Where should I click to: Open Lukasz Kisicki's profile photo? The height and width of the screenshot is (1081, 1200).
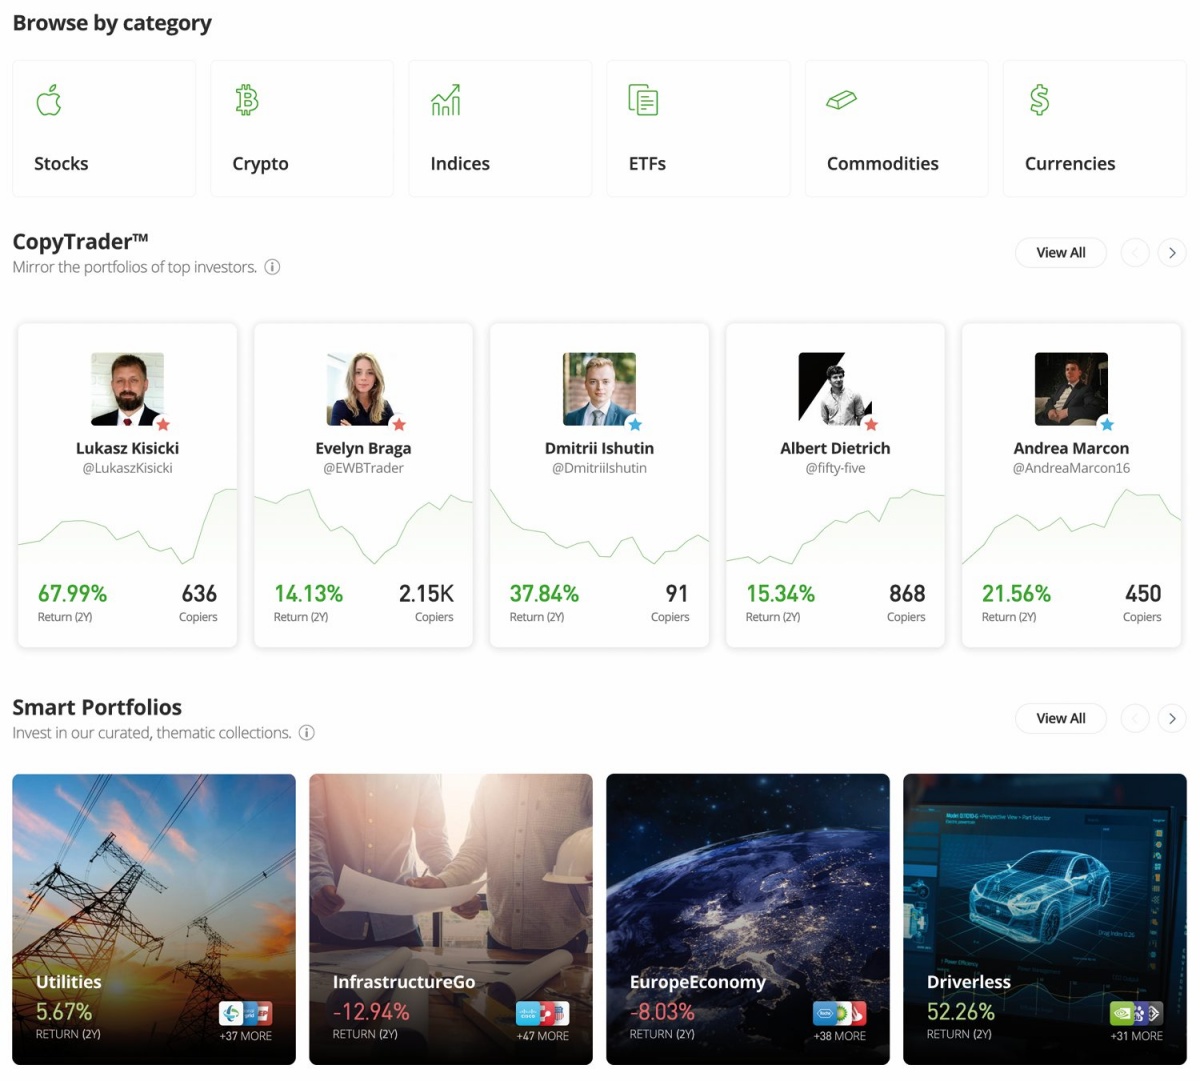click(x=127, y=389)
